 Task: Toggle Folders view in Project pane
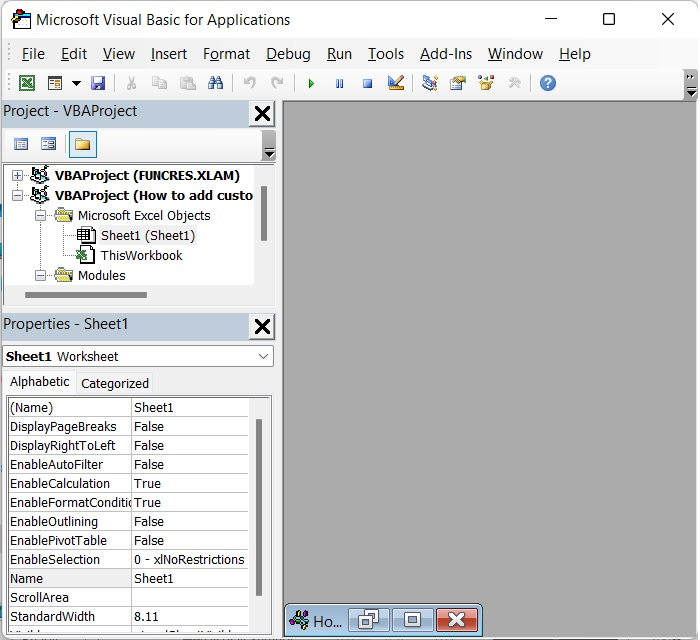point(83,144)
